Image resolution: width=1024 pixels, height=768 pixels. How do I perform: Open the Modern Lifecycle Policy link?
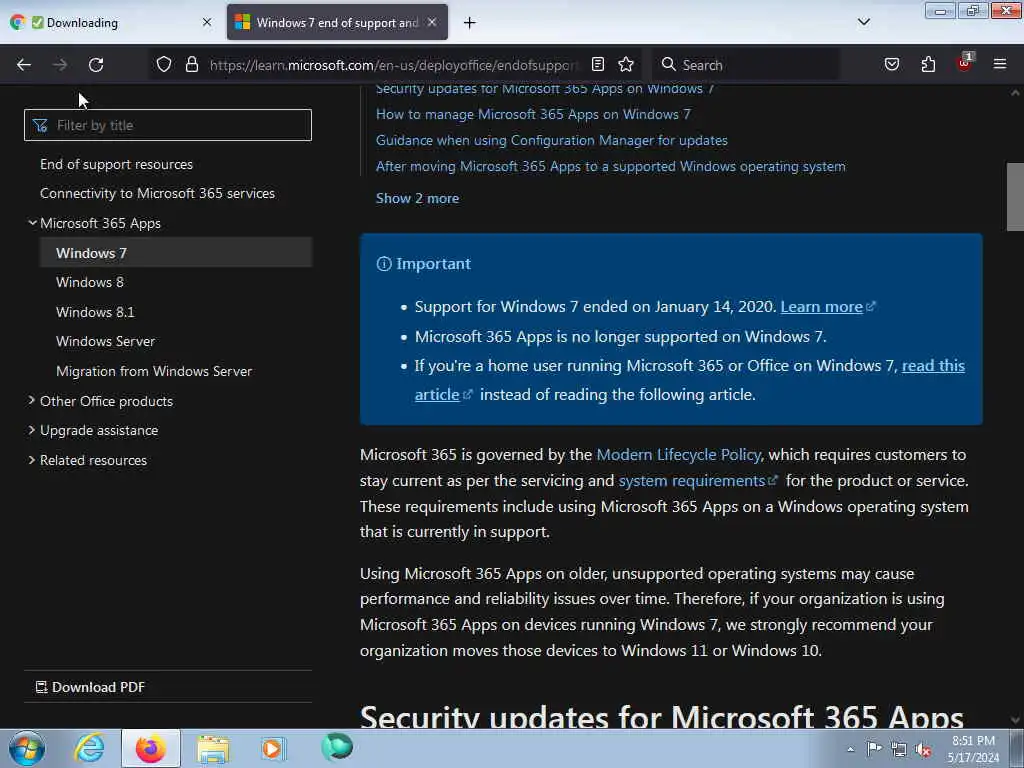(x=679, y=455)
